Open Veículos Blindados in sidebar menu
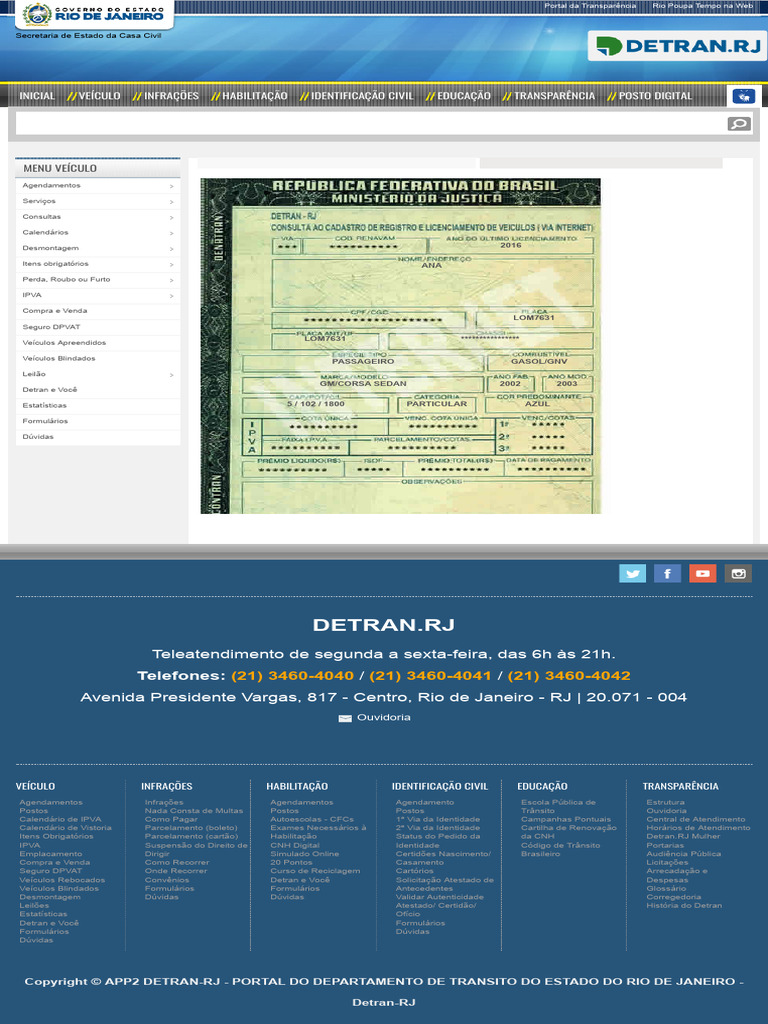Image resolution: width=768 pixels, height=1024 pixels. pos(59,358)
